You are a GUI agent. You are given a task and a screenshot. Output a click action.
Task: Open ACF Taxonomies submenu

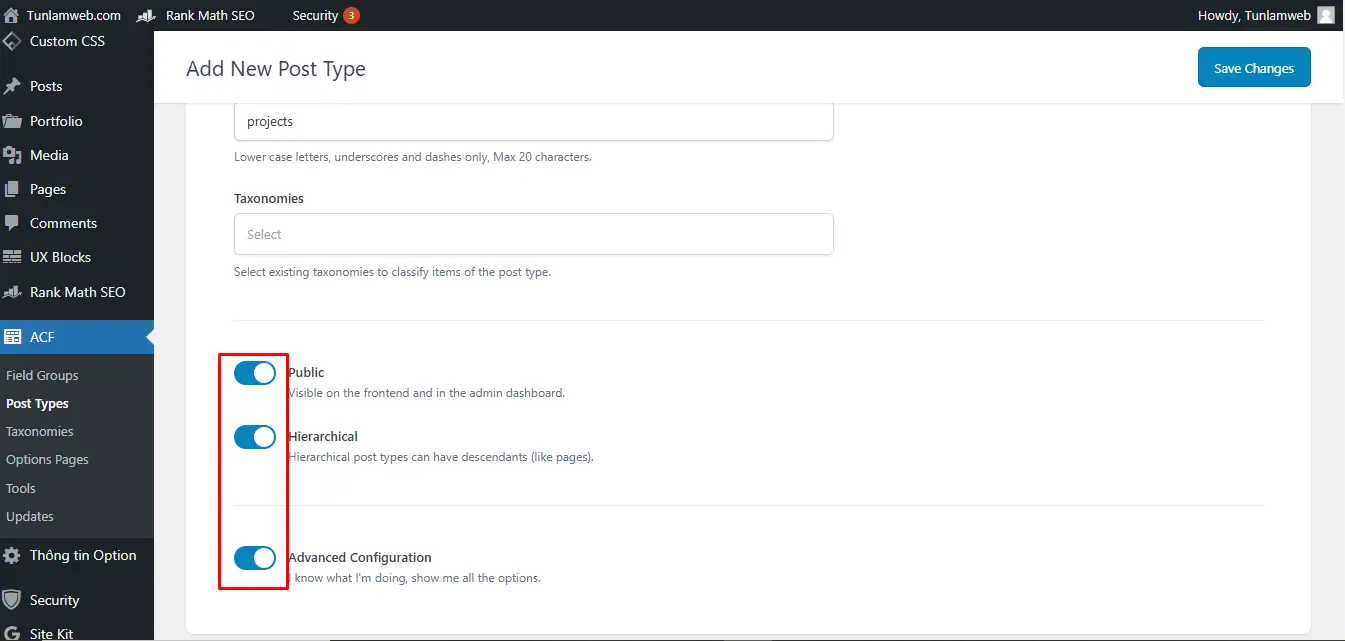pyautogui.click(x=40, y=431)
